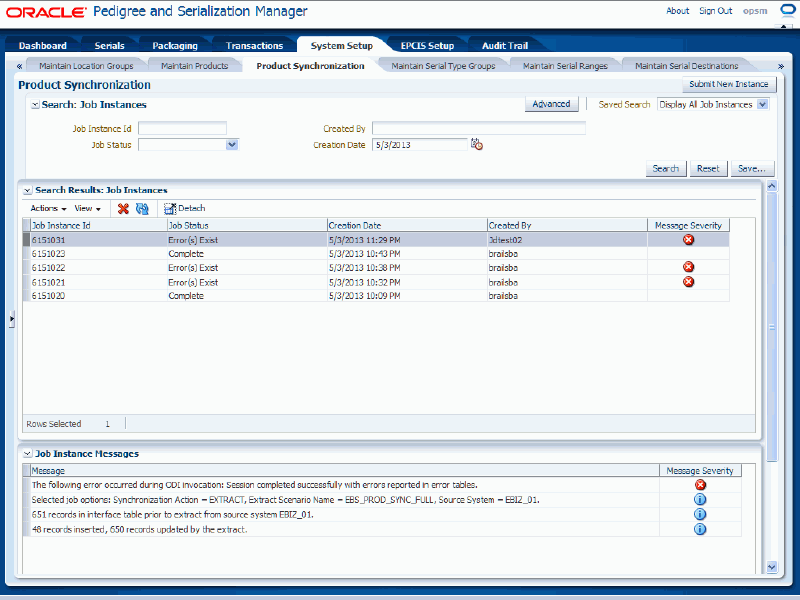The image size is (800, 600).
Task: Select job instance row 6151022
Action: click(x=377, y=267)
